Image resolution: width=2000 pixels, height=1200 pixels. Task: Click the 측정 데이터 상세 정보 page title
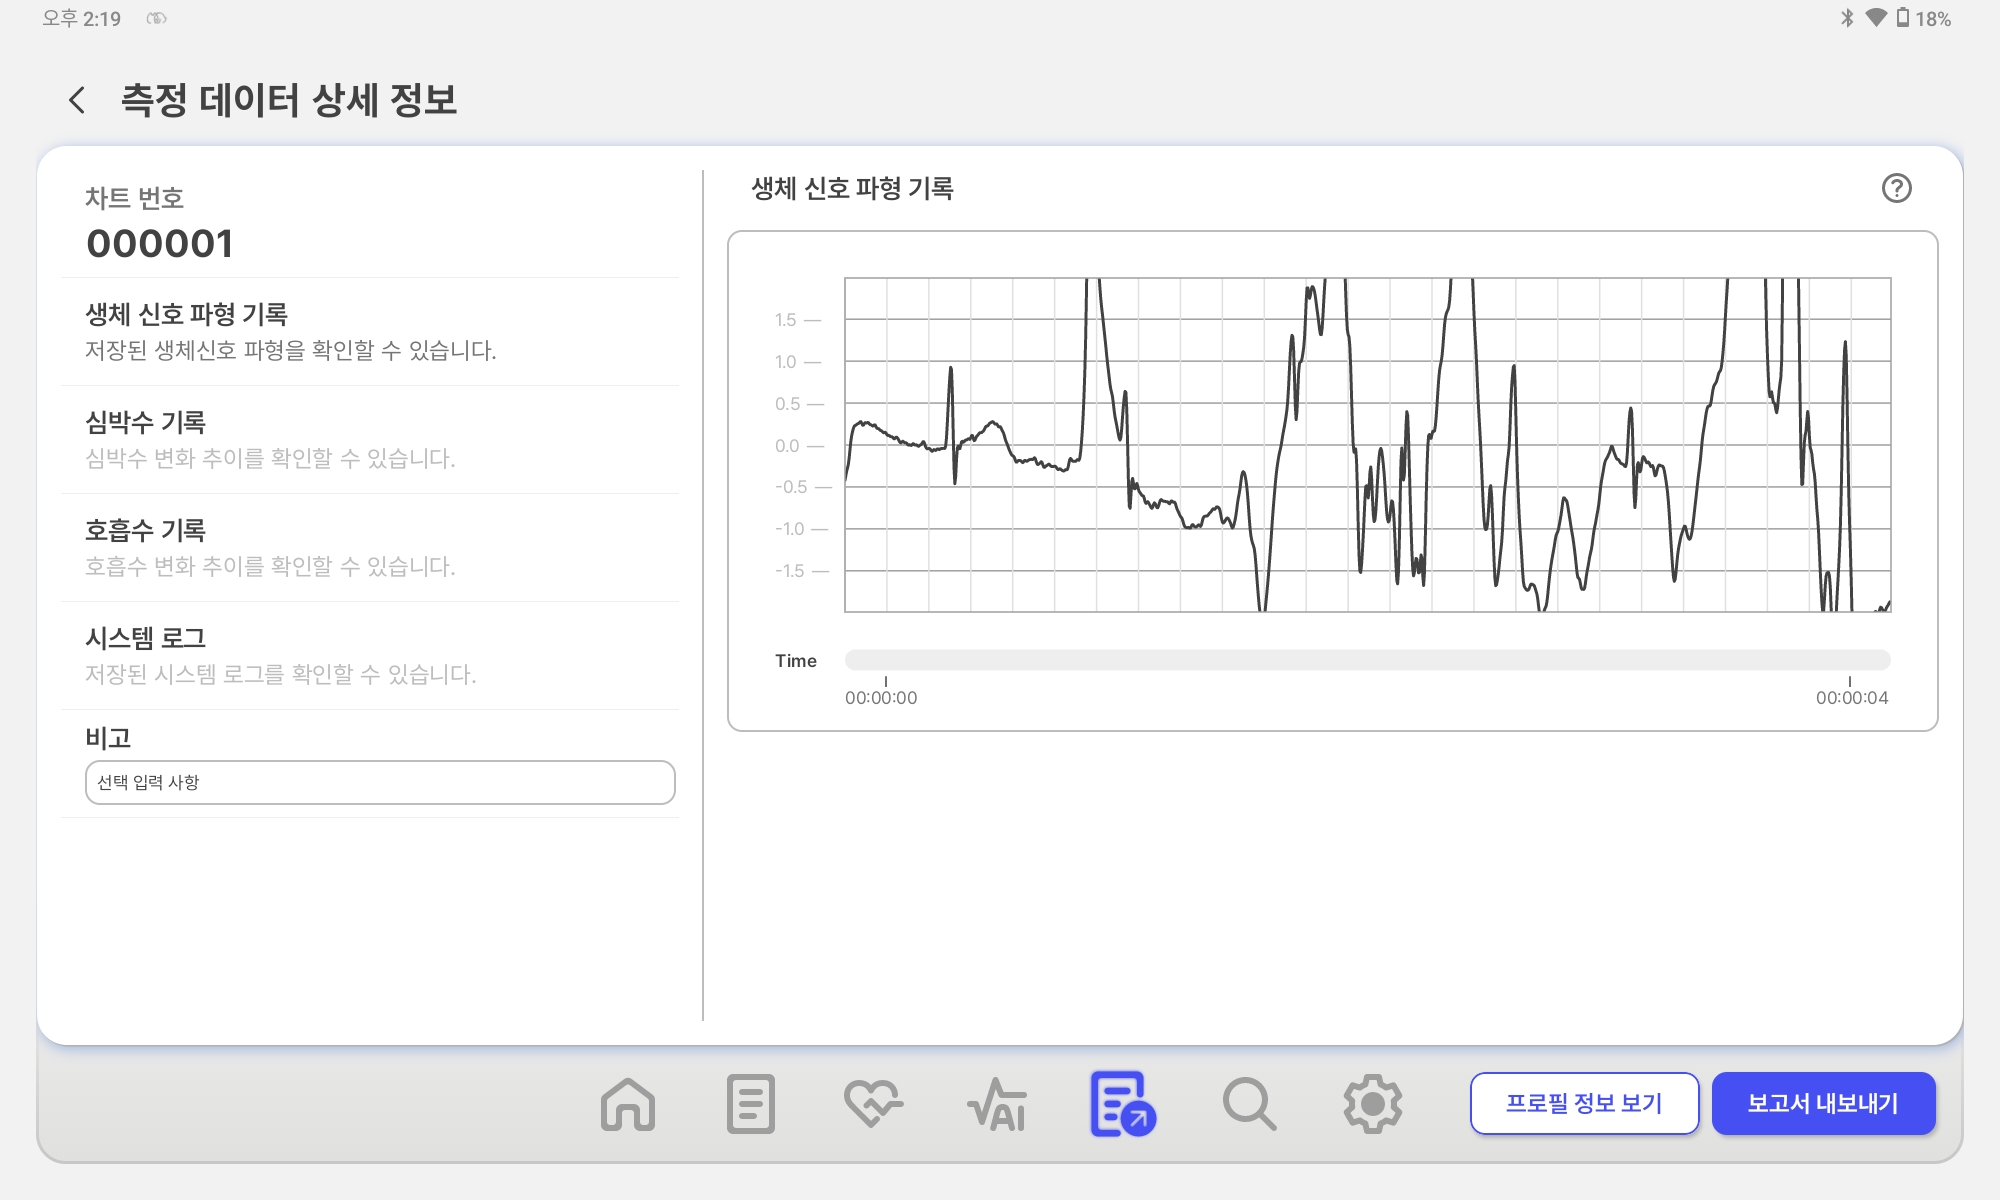[289, 100]
